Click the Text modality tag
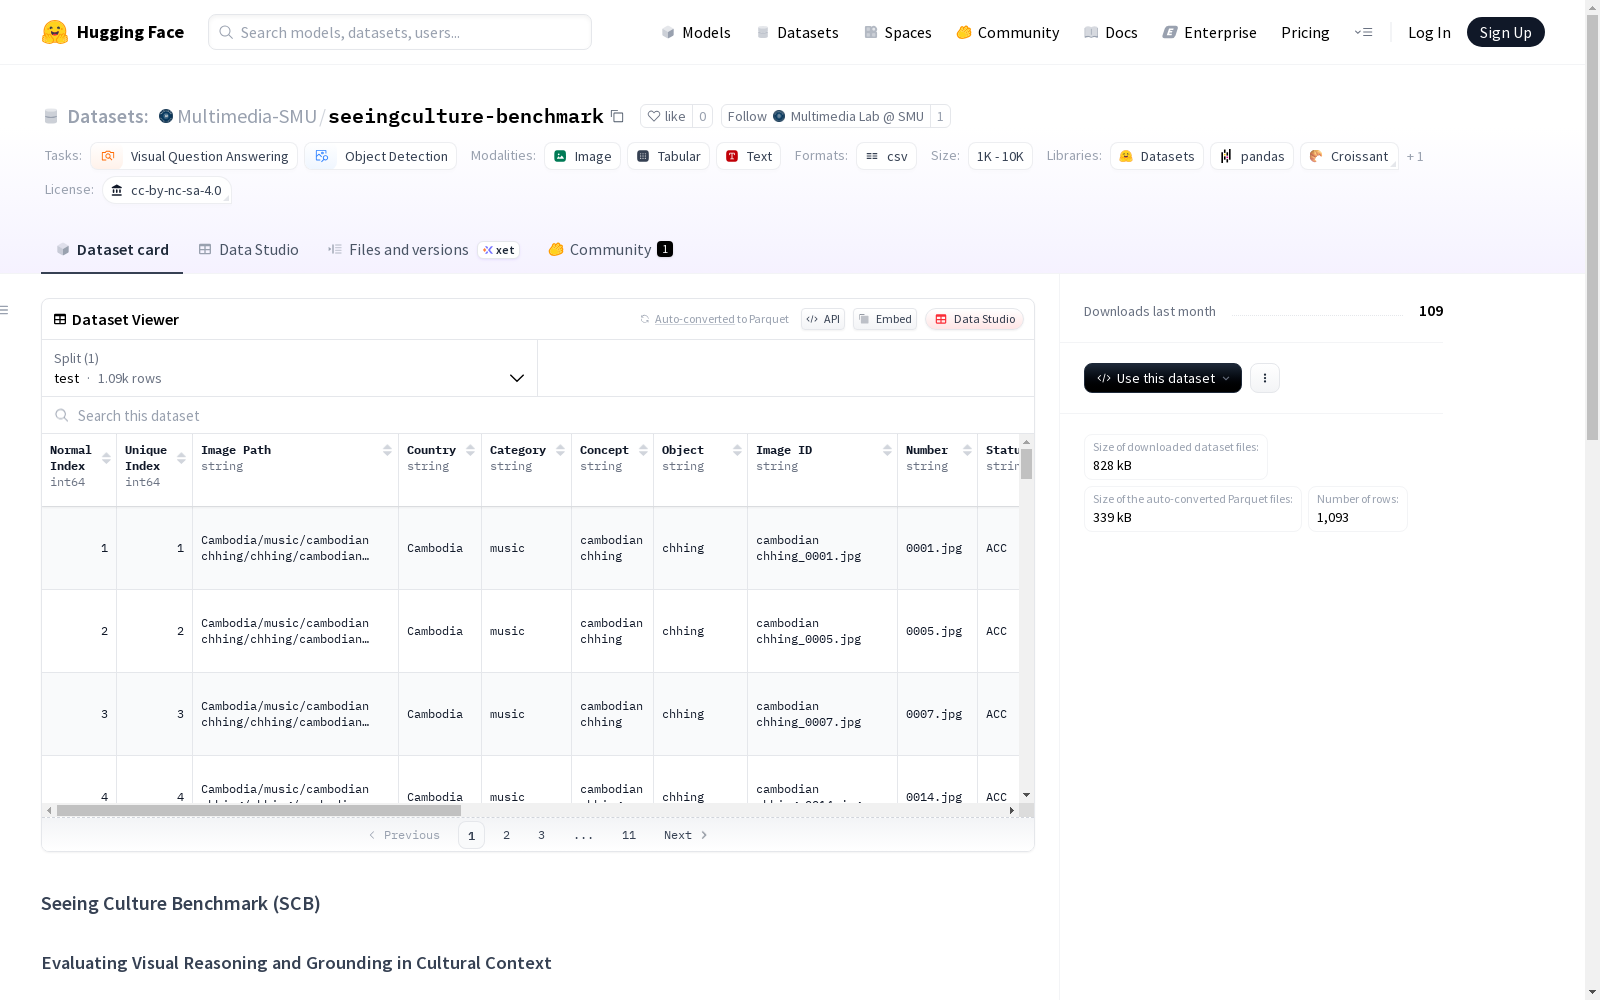 748,156
